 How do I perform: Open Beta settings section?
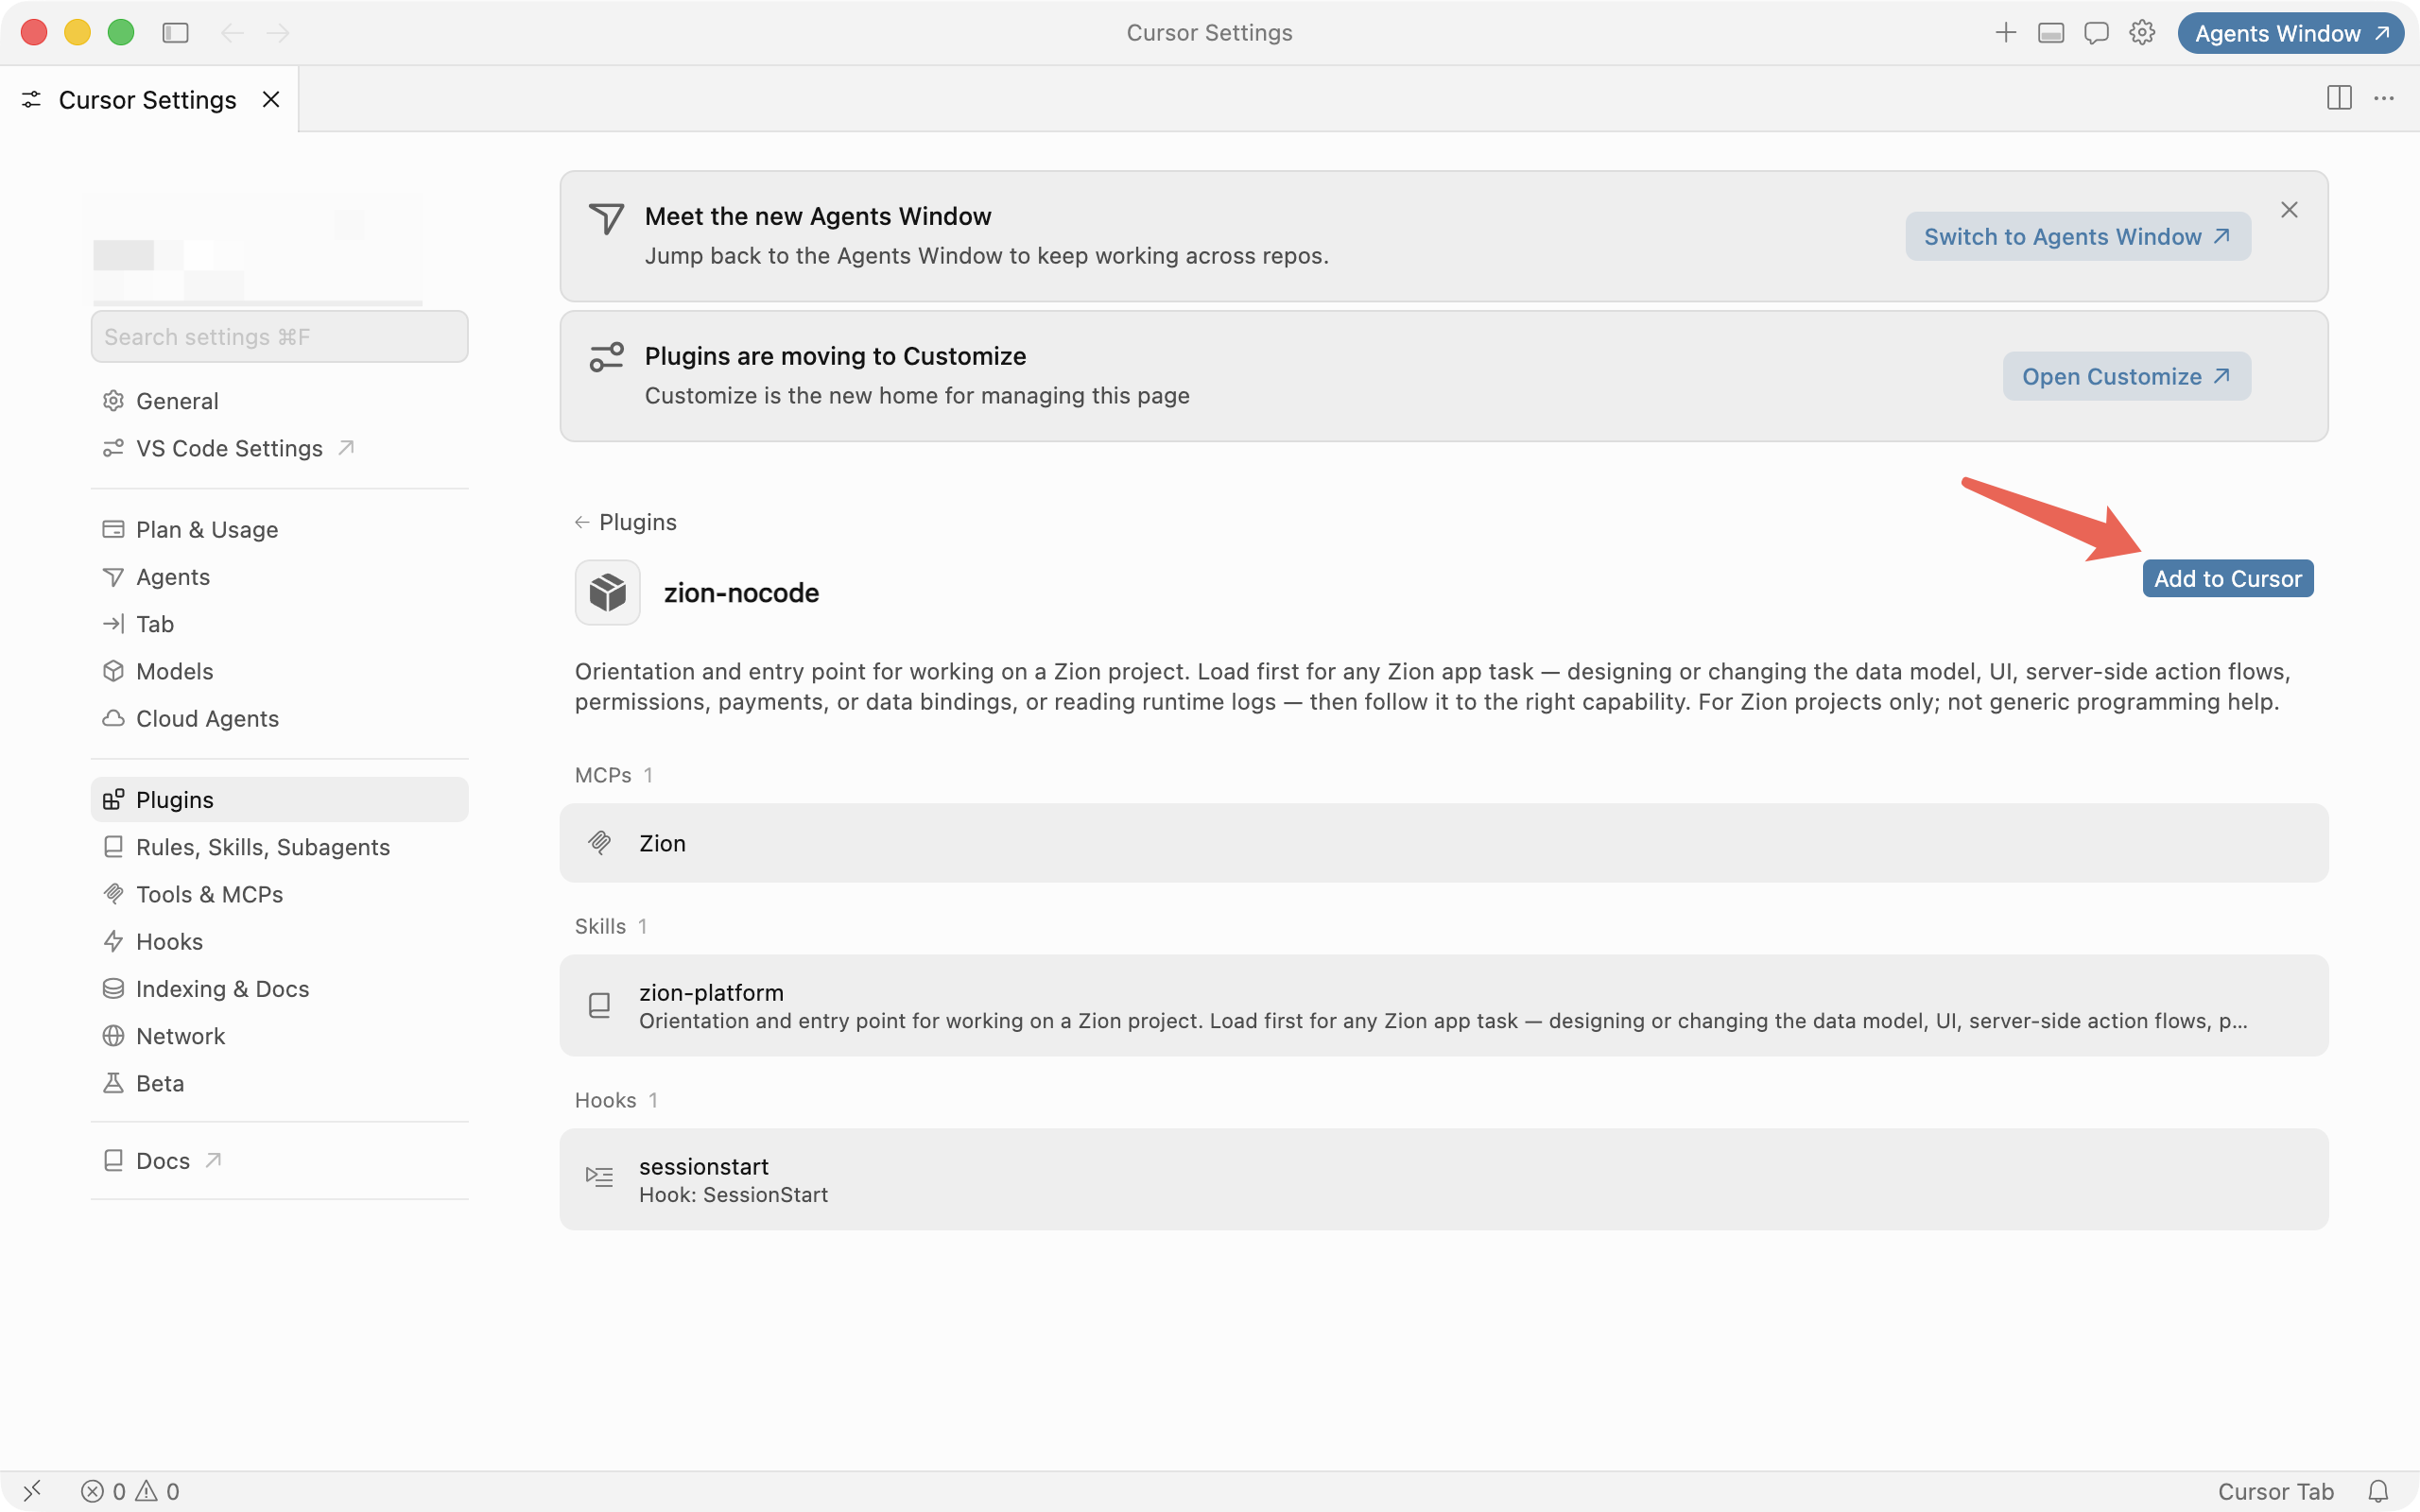[279, 1083]
